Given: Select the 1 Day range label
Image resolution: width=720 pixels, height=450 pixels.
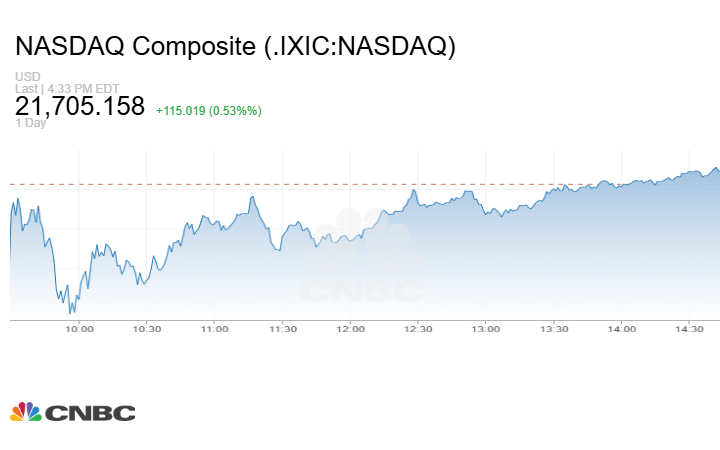Looking at the screenshot, I should point(30,124).
